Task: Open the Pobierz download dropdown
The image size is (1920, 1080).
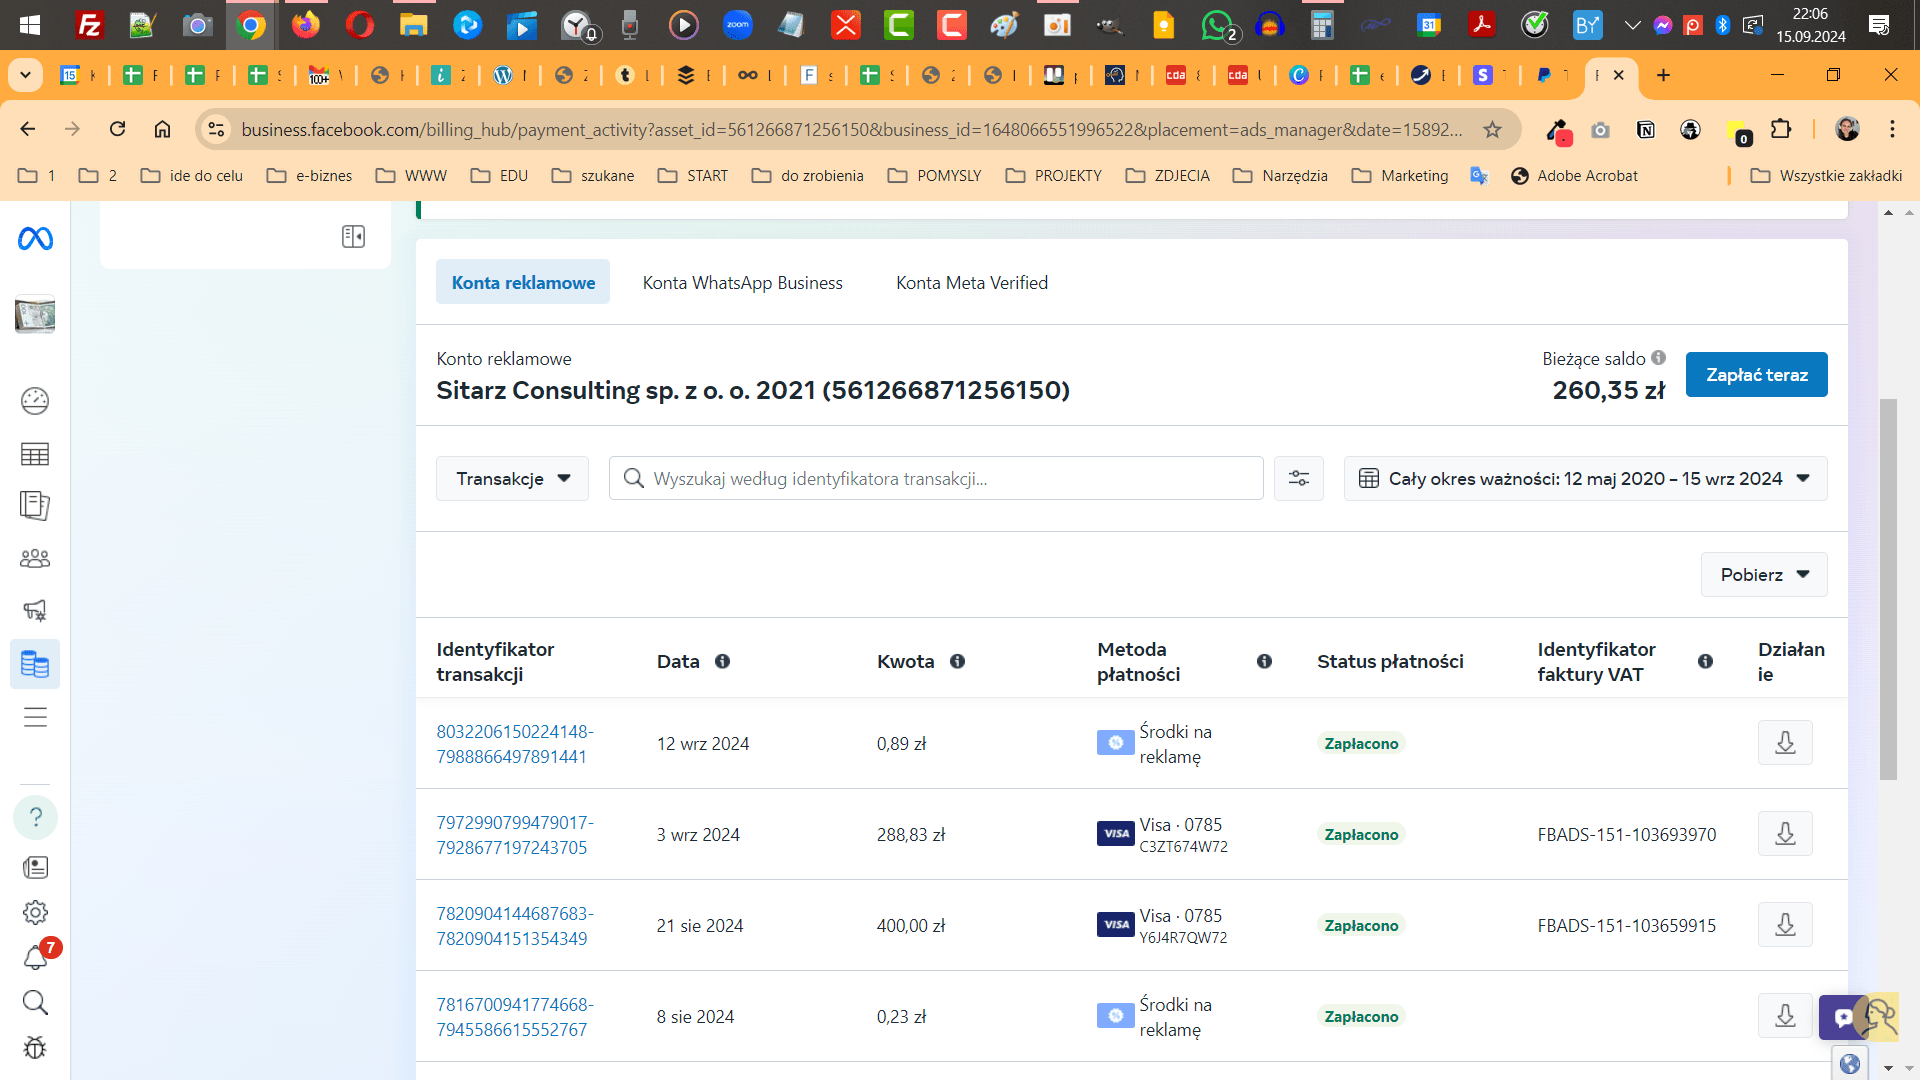Action: coord(1764,575)
